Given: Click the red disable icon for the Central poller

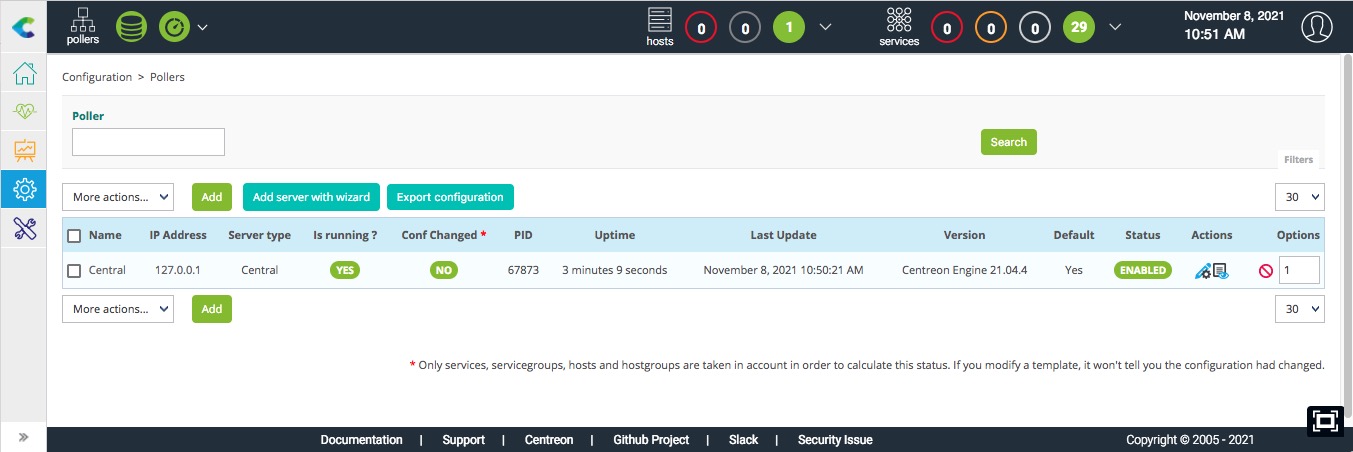Looking at the screenshot, I should pos(1265,271).
